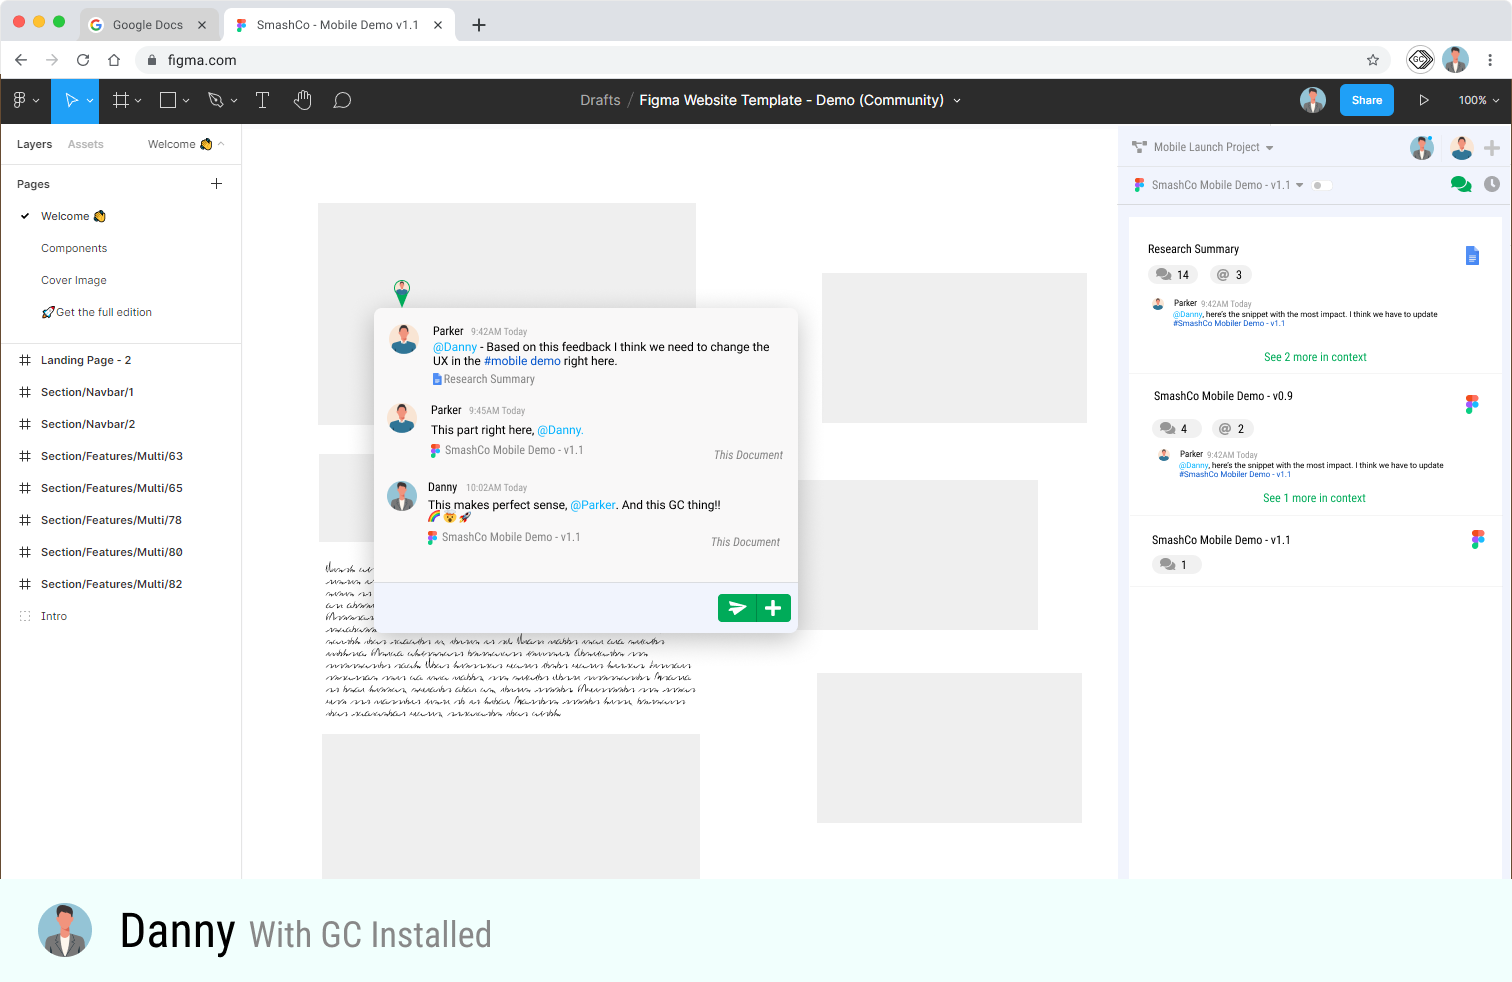The image size is (1512, 982).
Task: Bookmark page with star icon
Action: [1373, 60]
